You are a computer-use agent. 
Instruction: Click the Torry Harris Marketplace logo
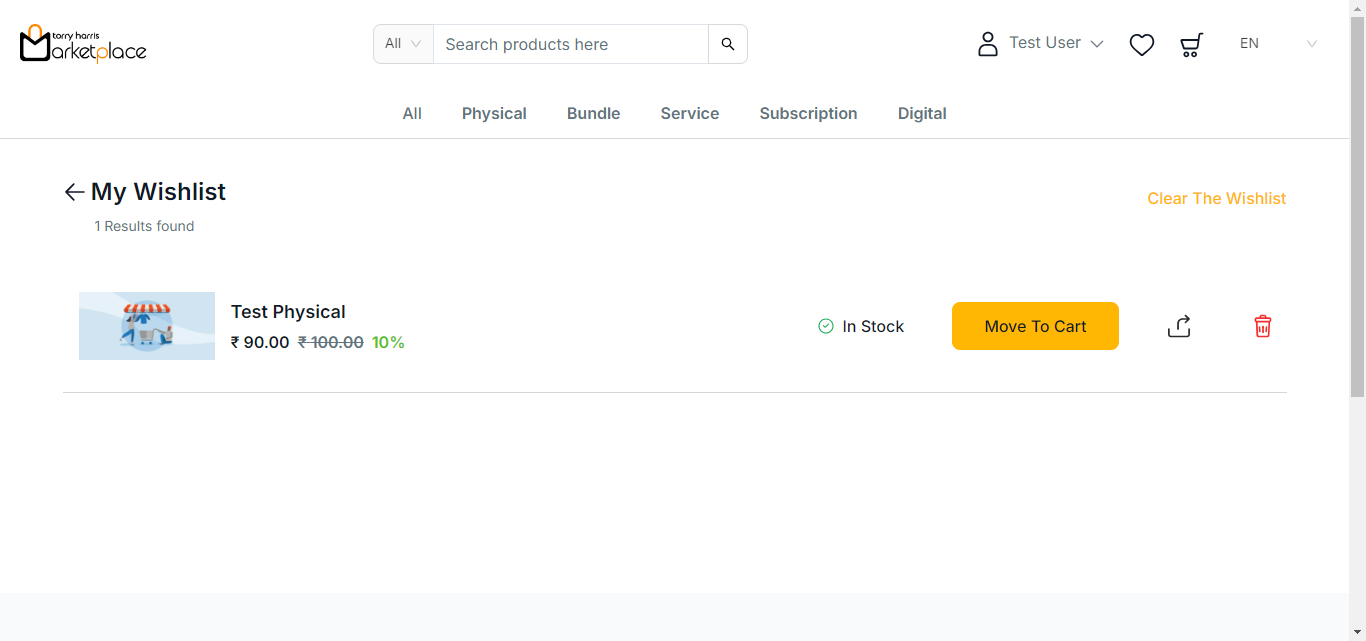click(83, 44)
